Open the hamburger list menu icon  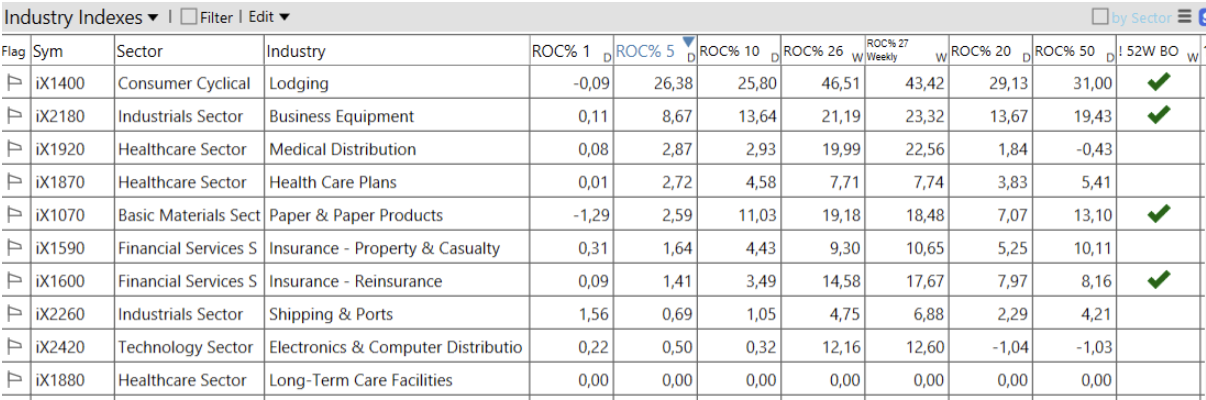(x=1184, y=17)
